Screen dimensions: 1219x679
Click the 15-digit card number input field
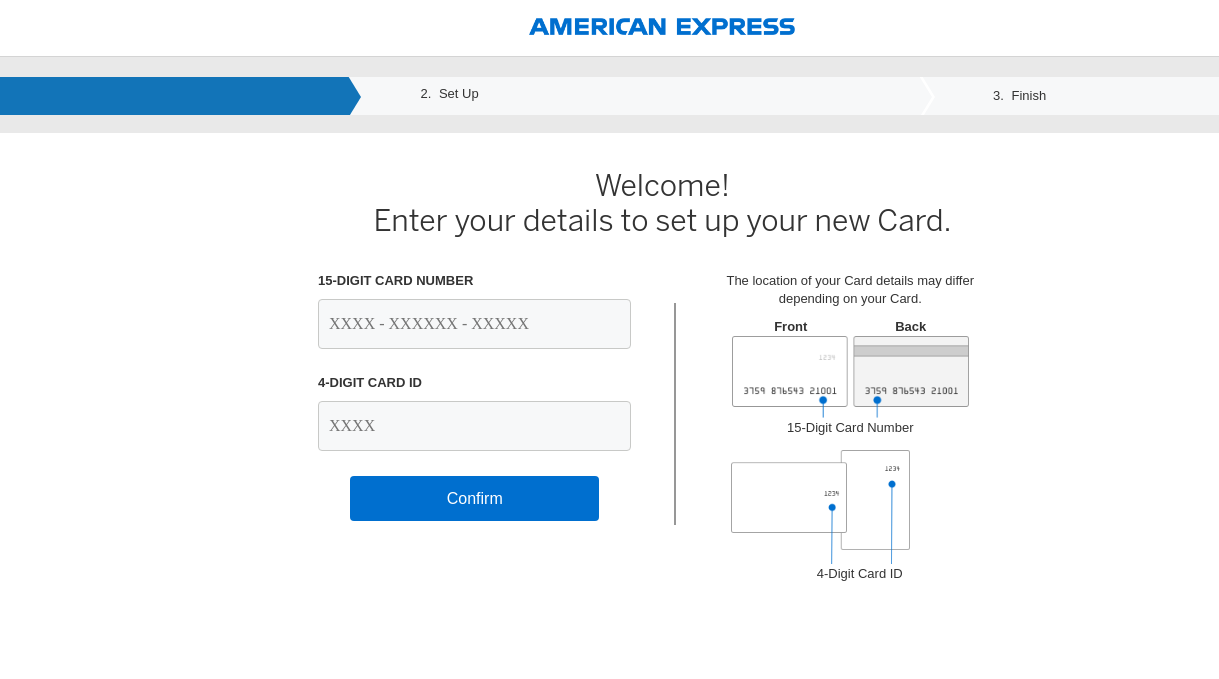474,323
